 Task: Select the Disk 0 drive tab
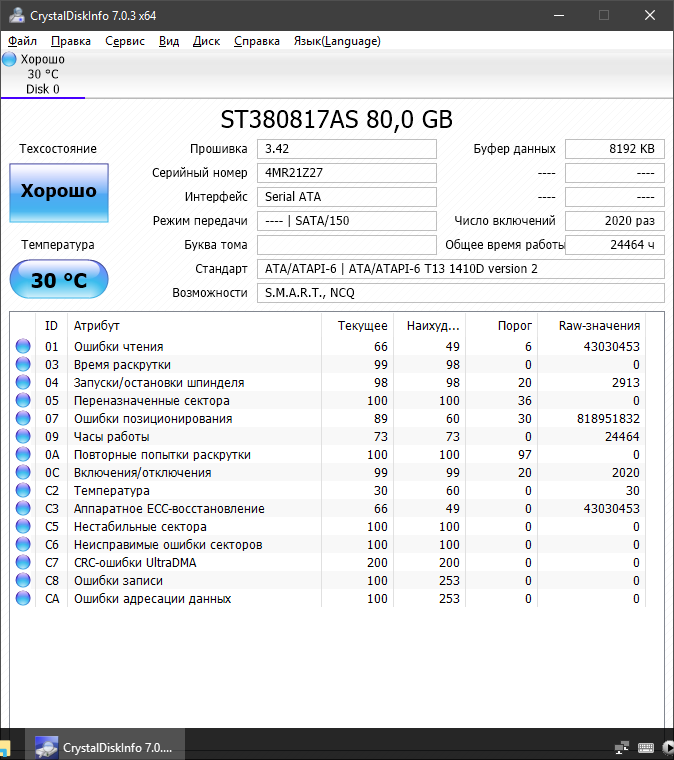click(43, 74)
